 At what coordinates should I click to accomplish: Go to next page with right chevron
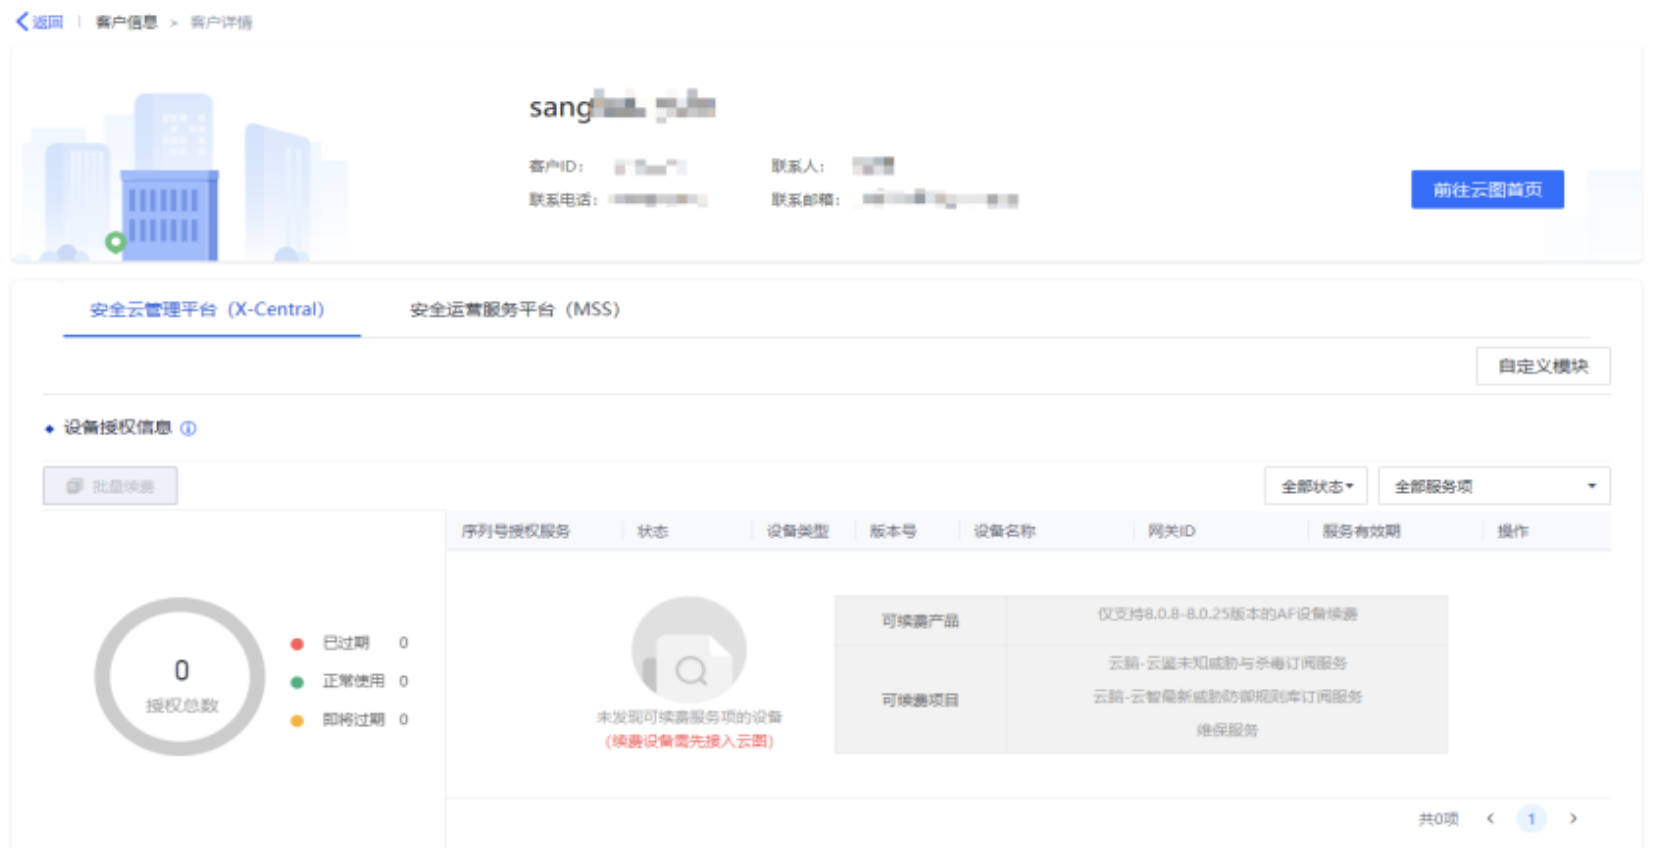[x=1573, y=818]
